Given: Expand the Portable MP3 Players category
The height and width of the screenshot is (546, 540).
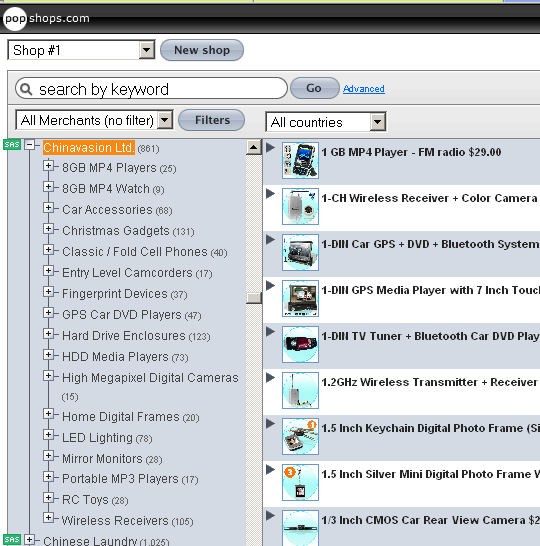Looking at the screenshot, I should tap(48, 476).
